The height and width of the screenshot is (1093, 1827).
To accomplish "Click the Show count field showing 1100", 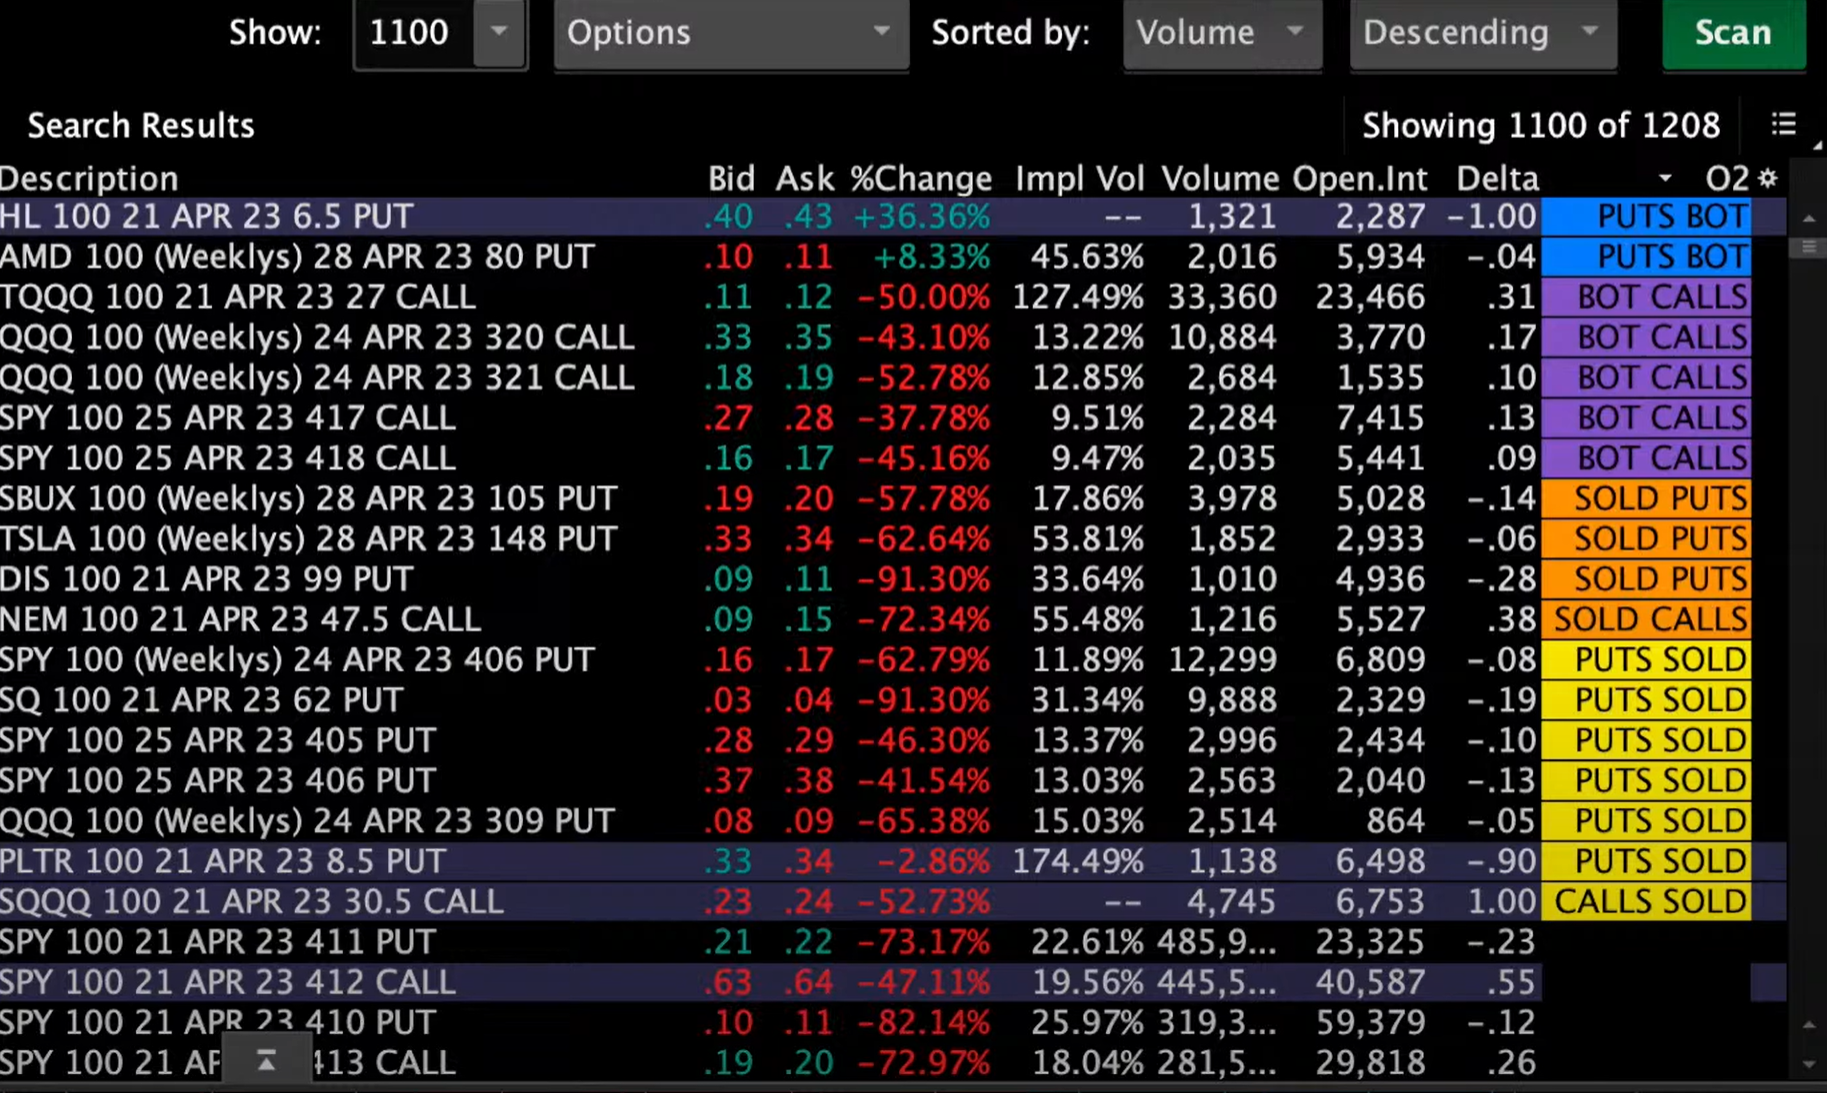I will (414, 33).
